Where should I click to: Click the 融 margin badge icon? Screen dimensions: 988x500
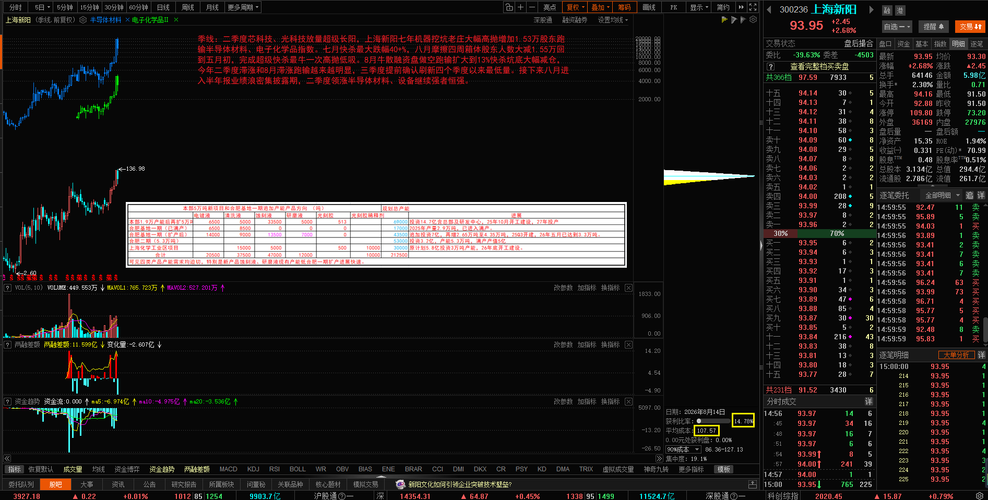887,10
